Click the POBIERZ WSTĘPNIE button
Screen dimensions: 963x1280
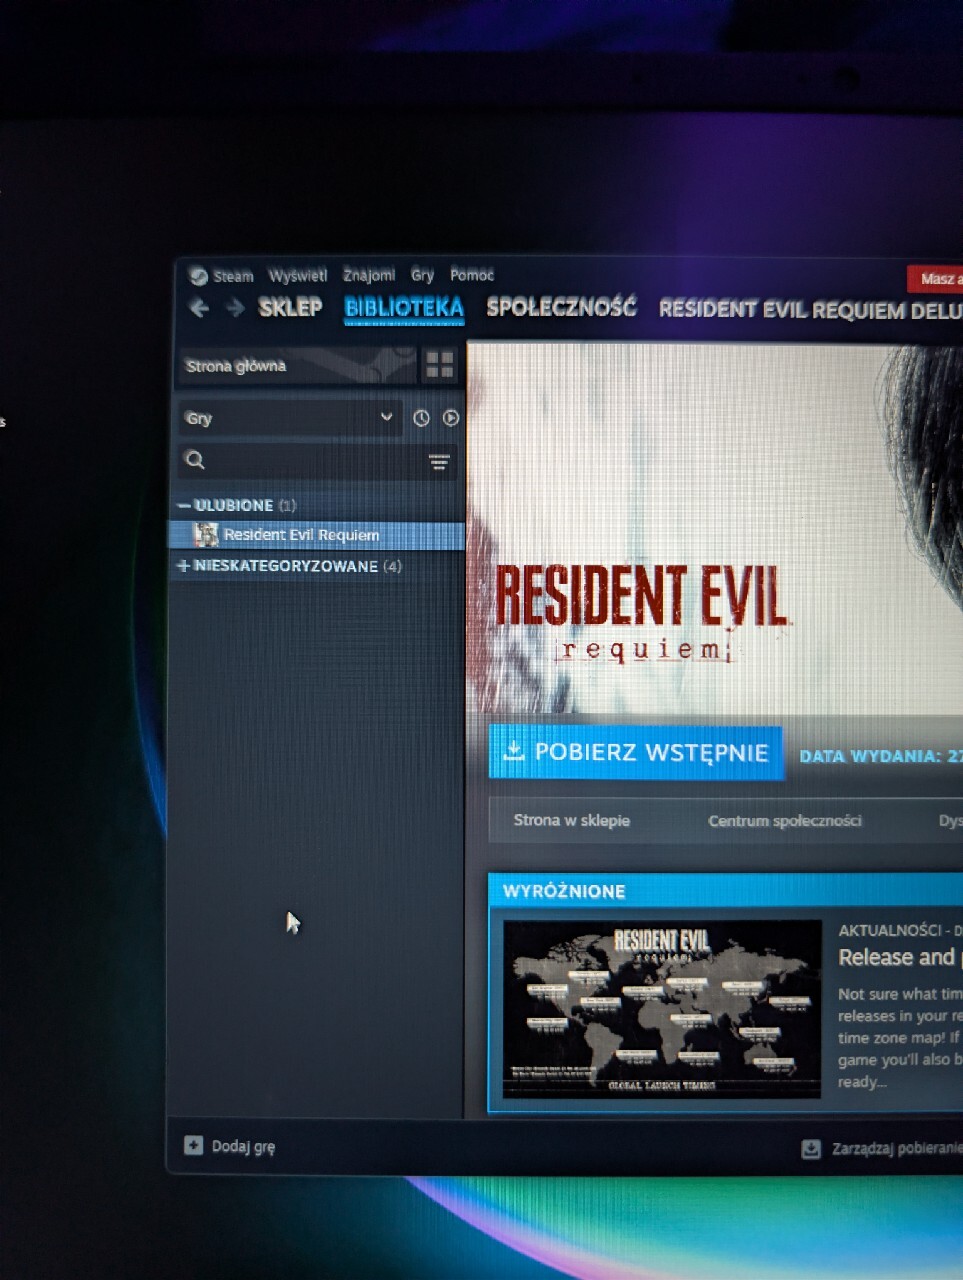pos(636,752)
